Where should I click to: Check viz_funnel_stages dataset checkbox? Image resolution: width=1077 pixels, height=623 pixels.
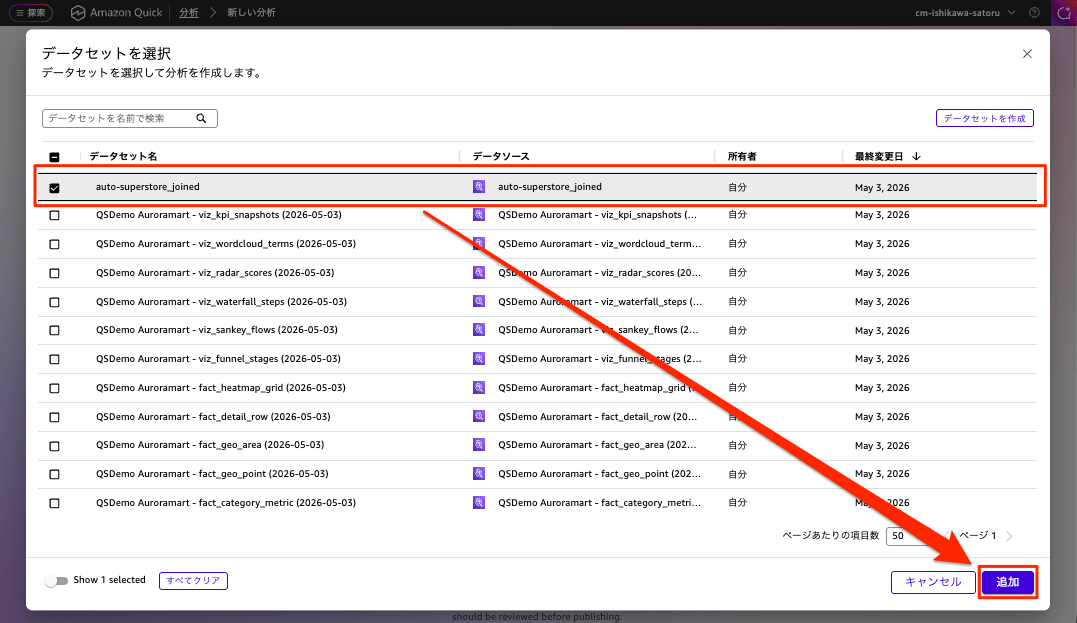coord(54,359)
